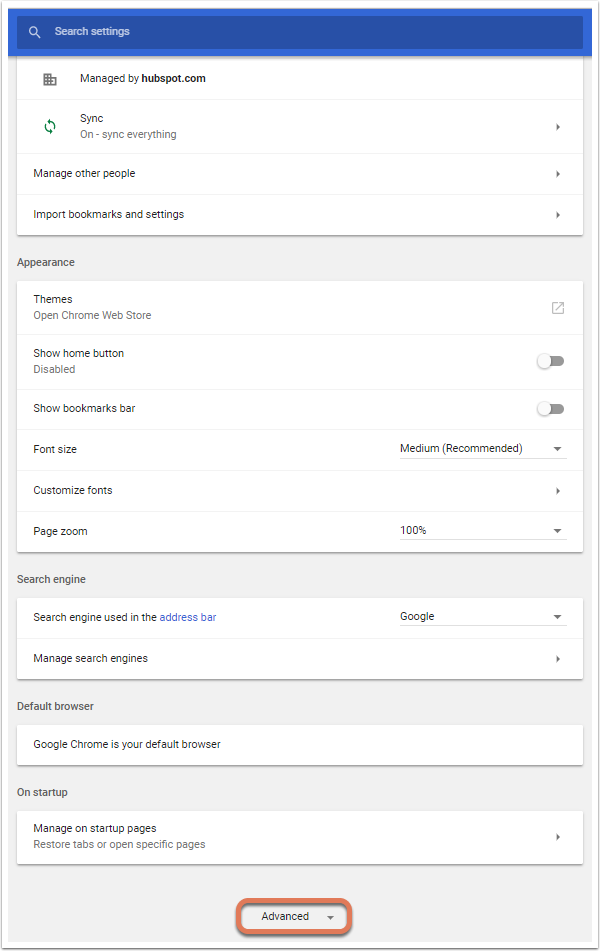Toggle Show home button switch

coord(550,361)
